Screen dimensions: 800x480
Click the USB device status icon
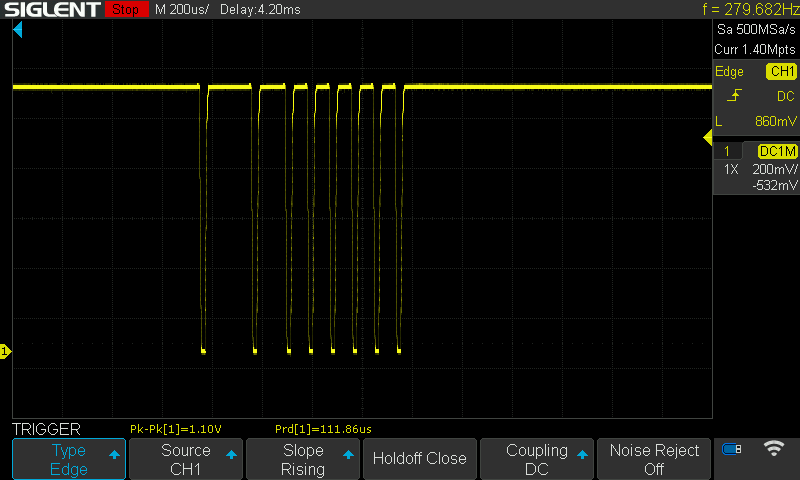point(732,449)
